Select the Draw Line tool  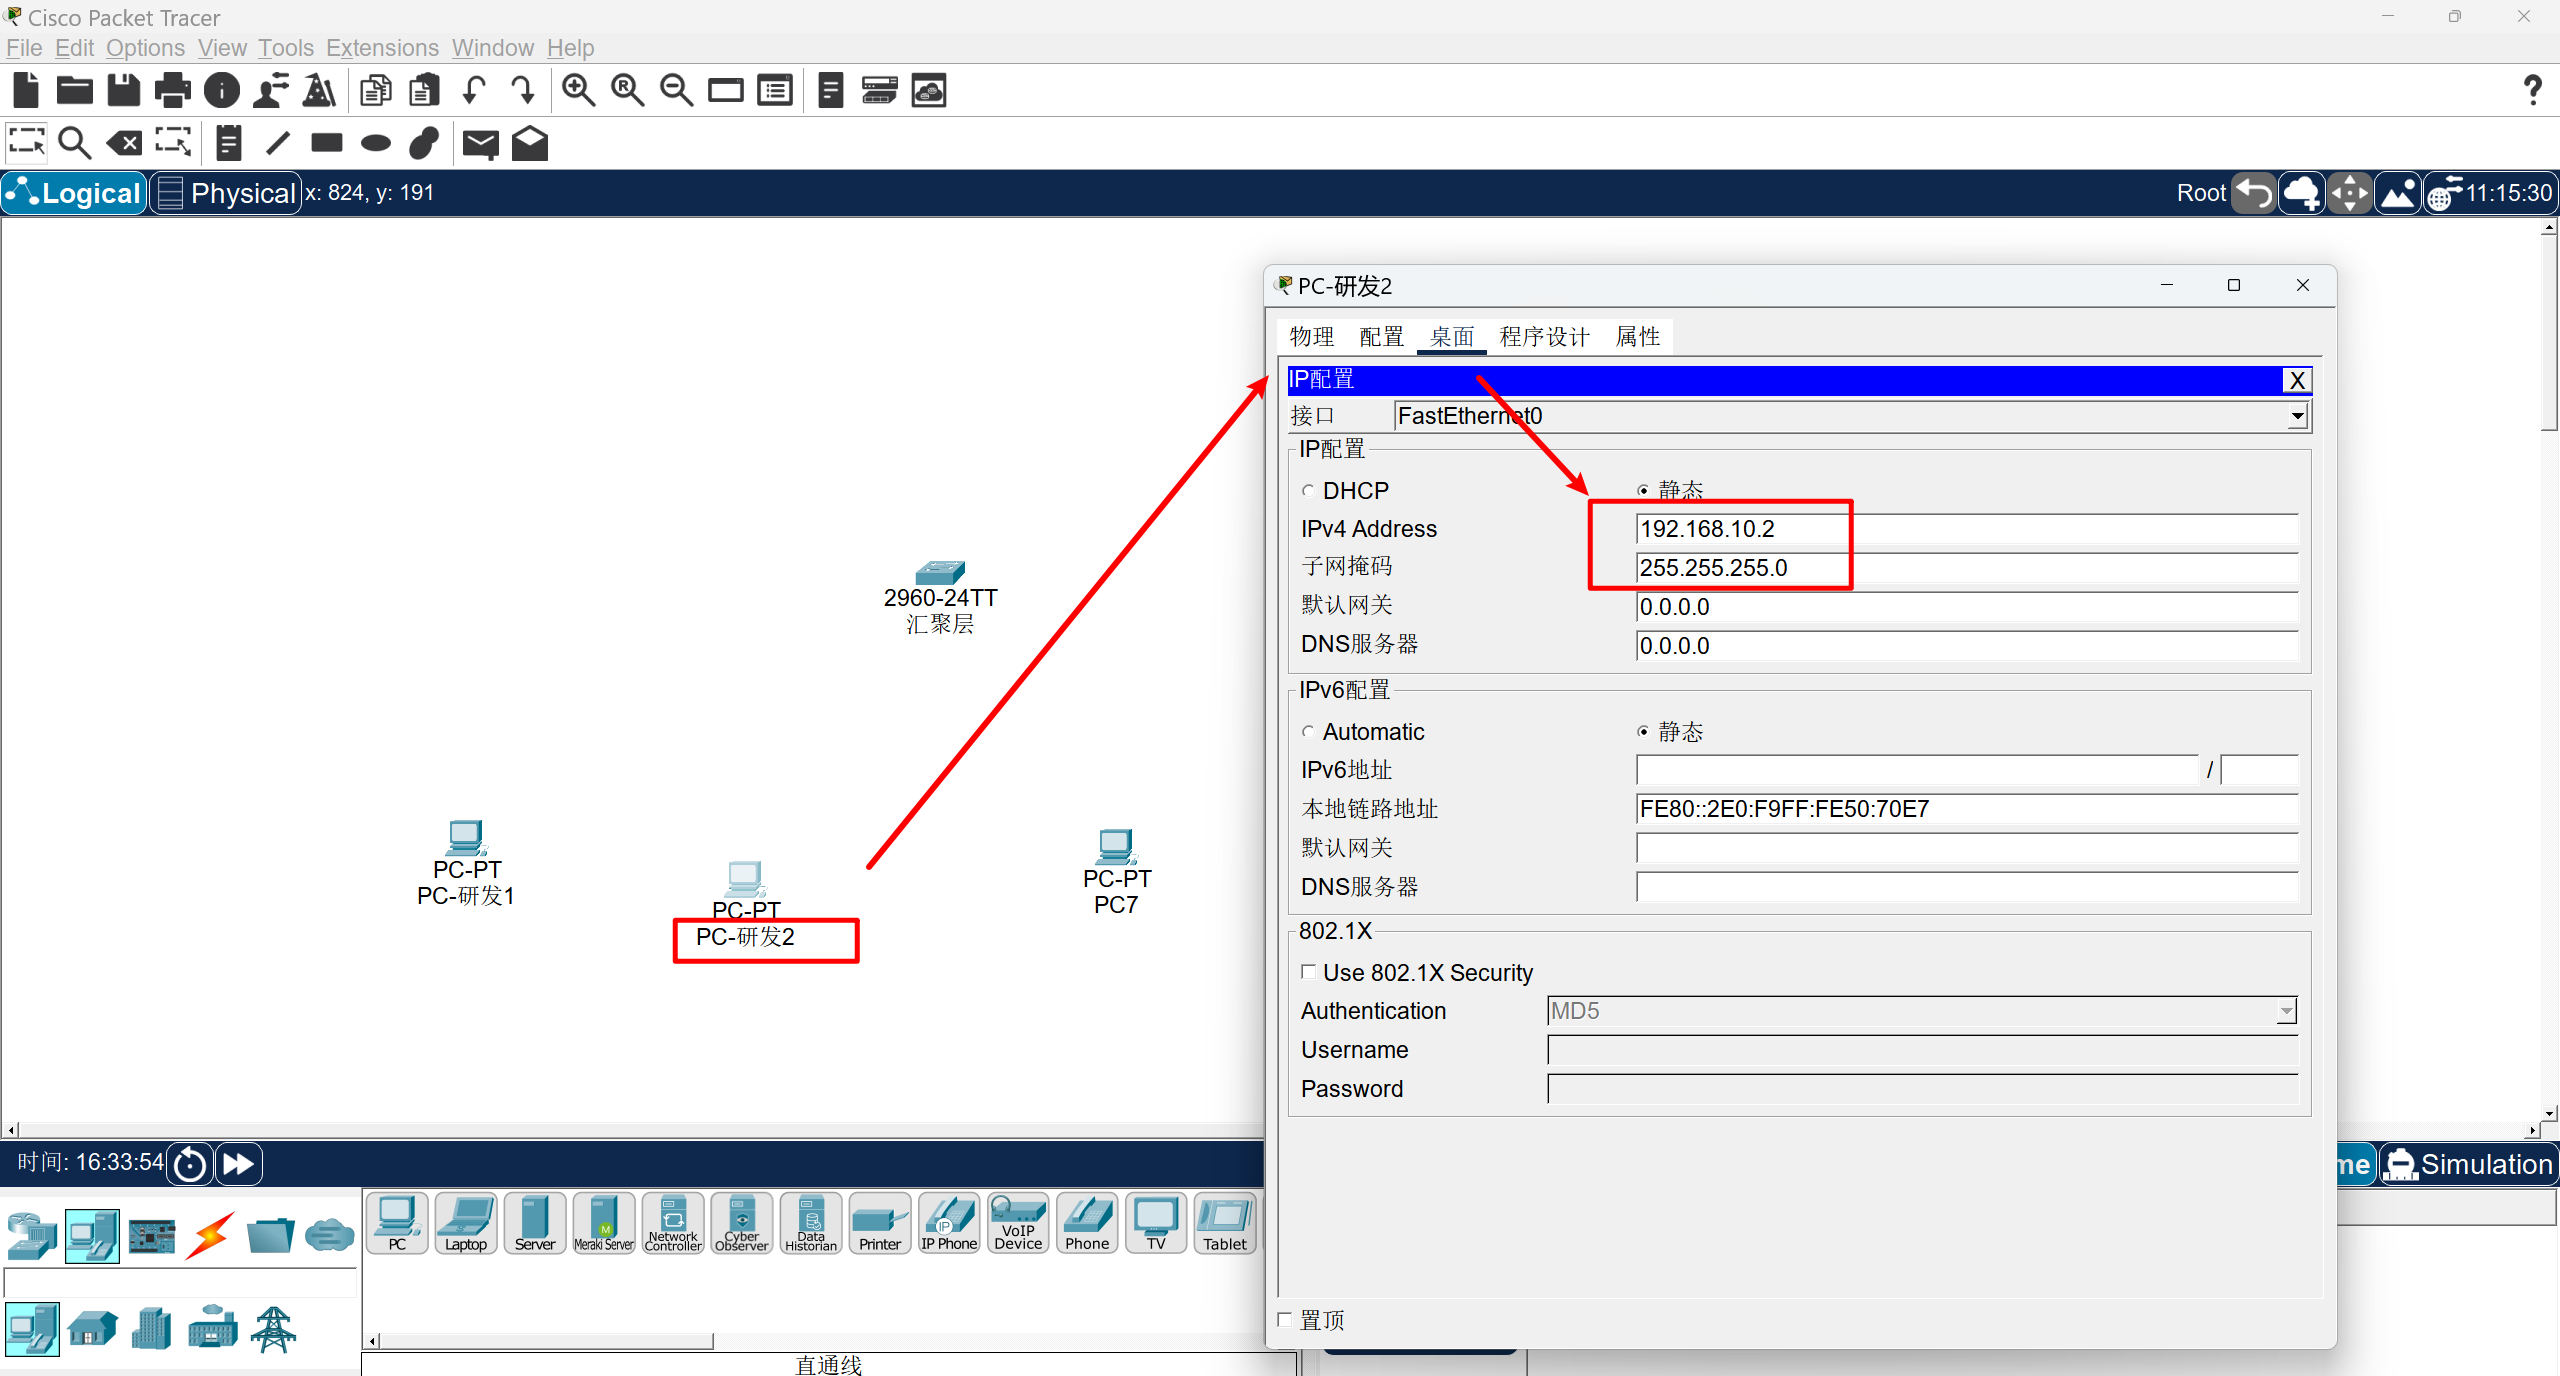tap(278, 143)
